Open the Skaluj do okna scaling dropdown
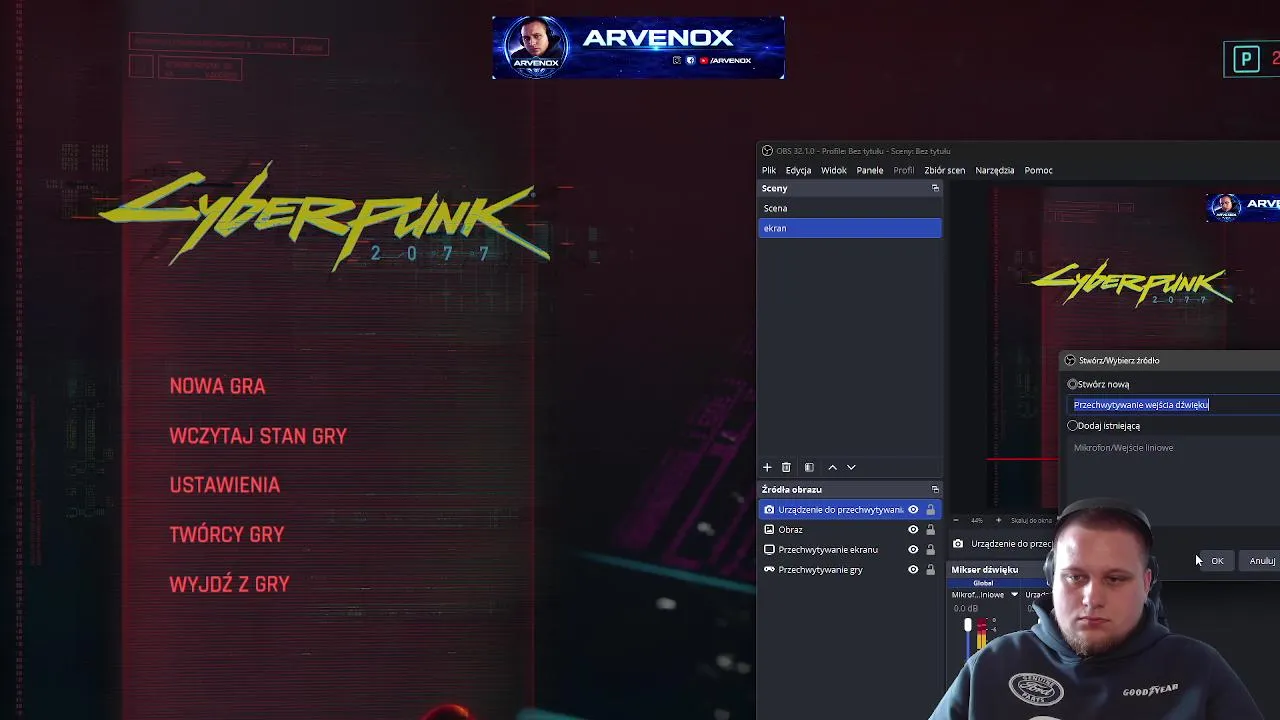Viewport: 1280px width, 720px height. (1031, 520)
